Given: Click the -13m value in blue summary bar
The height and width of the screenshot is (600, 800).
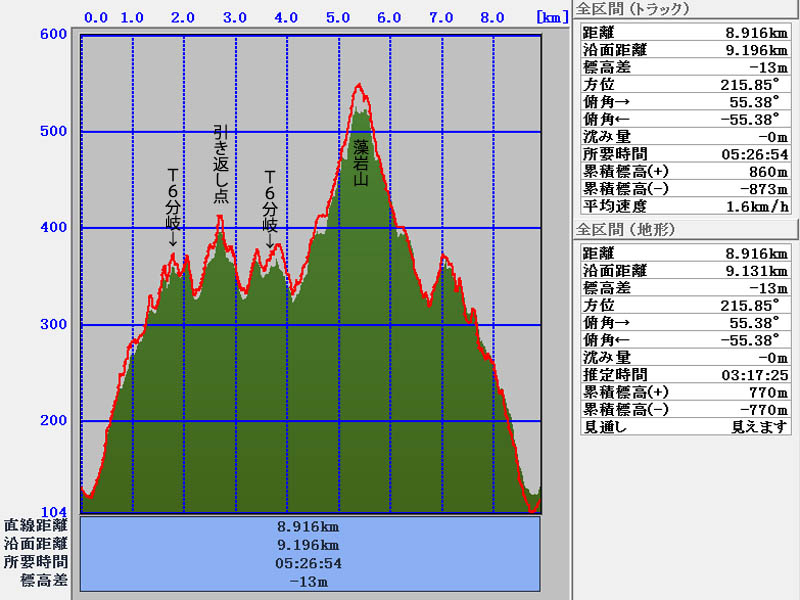Looking at the screenshot, I should tap(310, 581).
